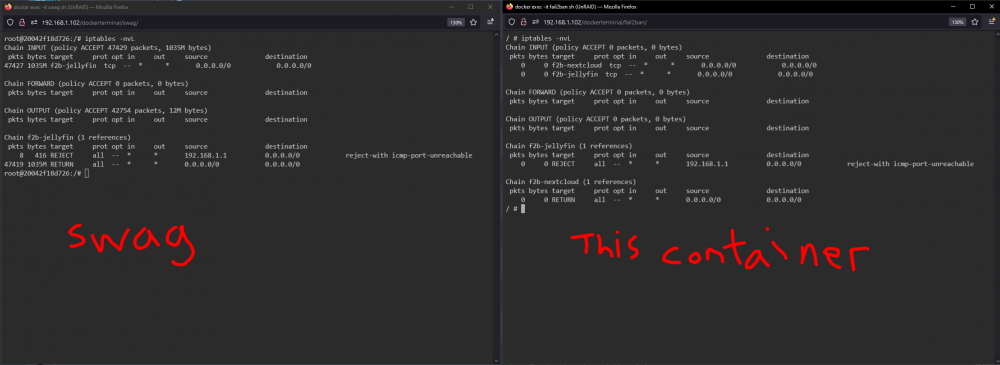Screen dimensions: 1000x365
Task: Click the tracking protection shield in swag window
Action: click(10, 22)
